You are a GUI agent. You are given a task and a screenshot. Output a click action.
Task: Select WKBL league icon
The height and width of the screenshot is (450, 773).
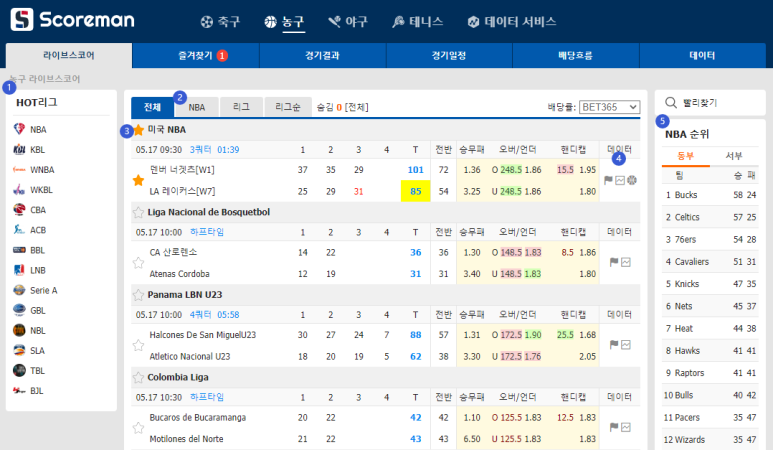[x=19, y=190]
